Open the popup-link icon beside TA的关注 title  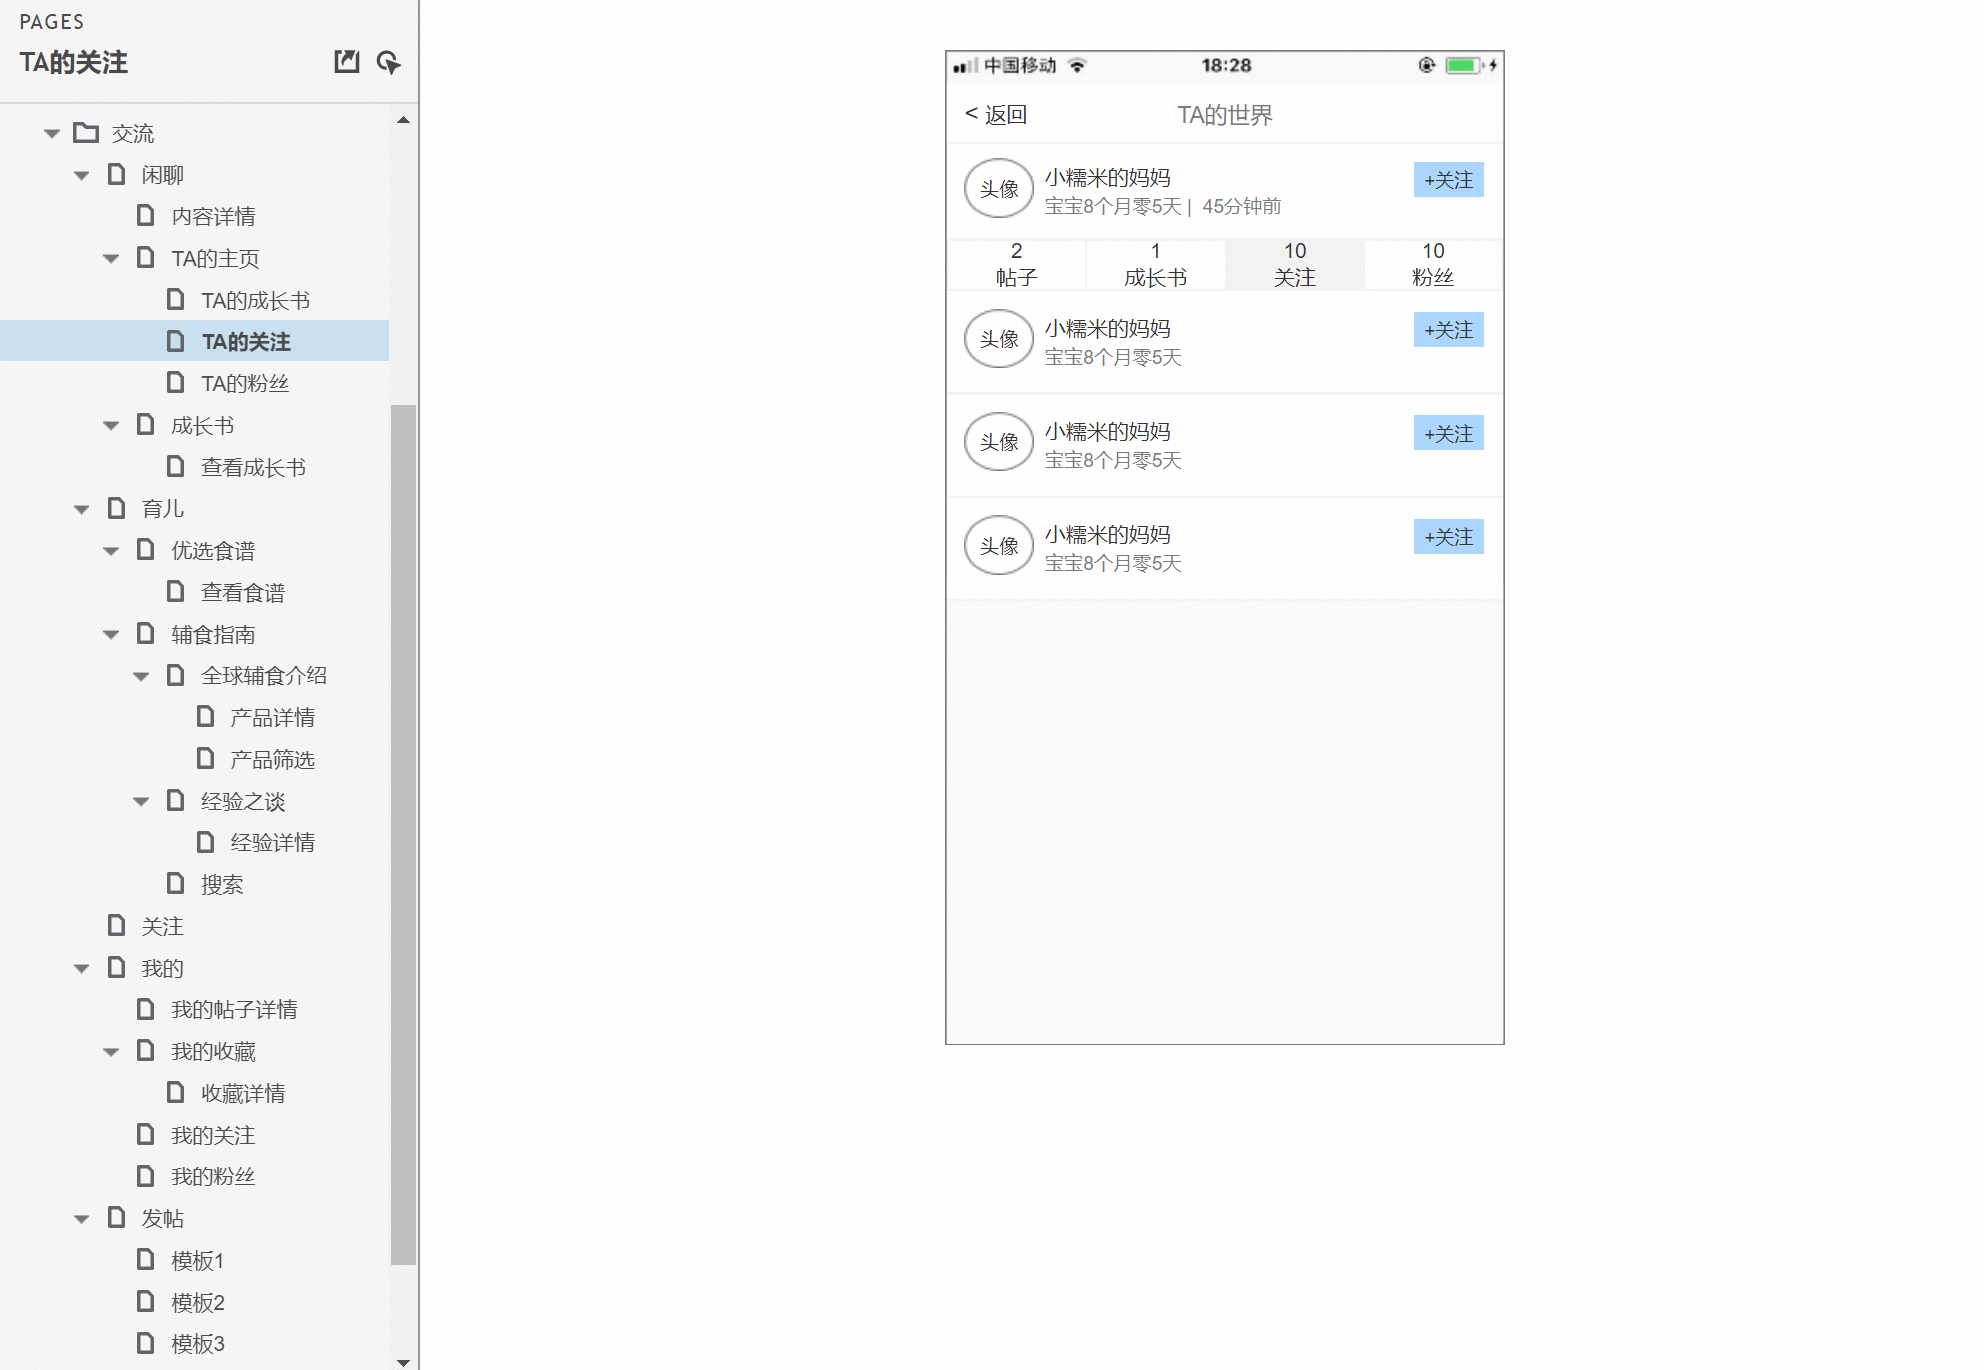click(346, 62)
